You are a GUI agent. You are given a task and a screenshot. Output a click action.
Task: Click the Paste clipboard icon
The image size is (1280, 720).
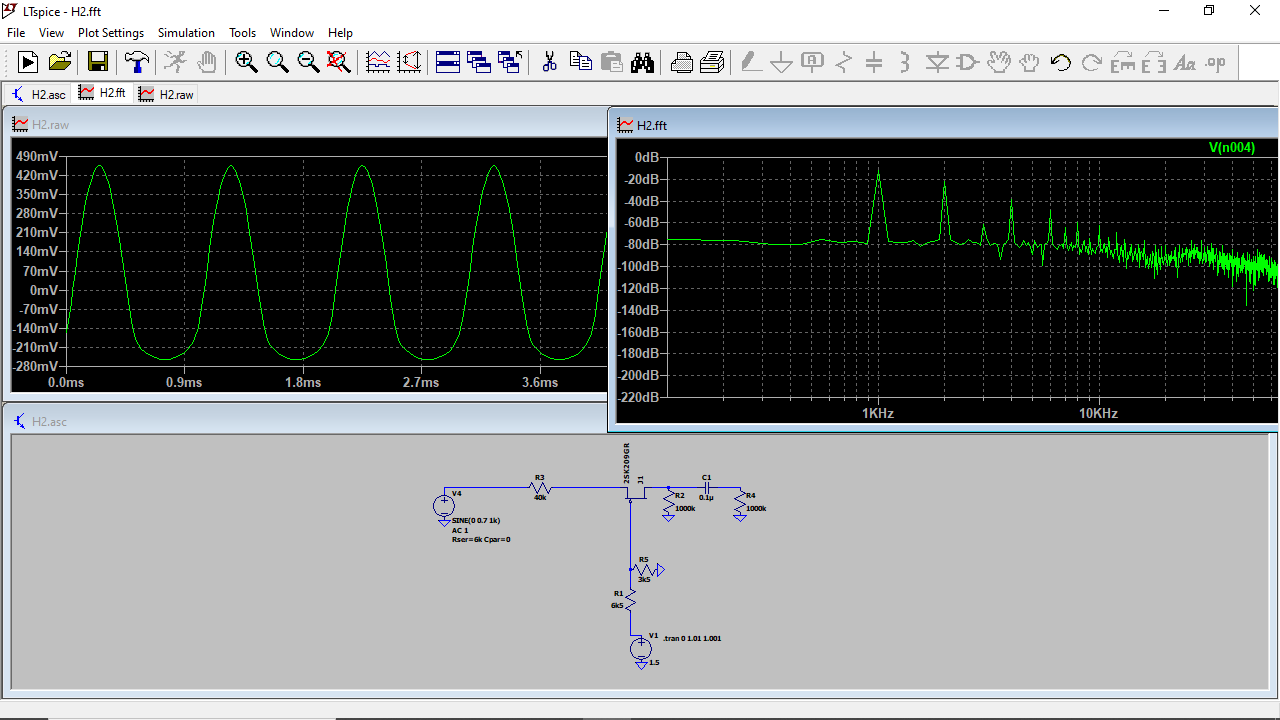[x=611, y=62]
